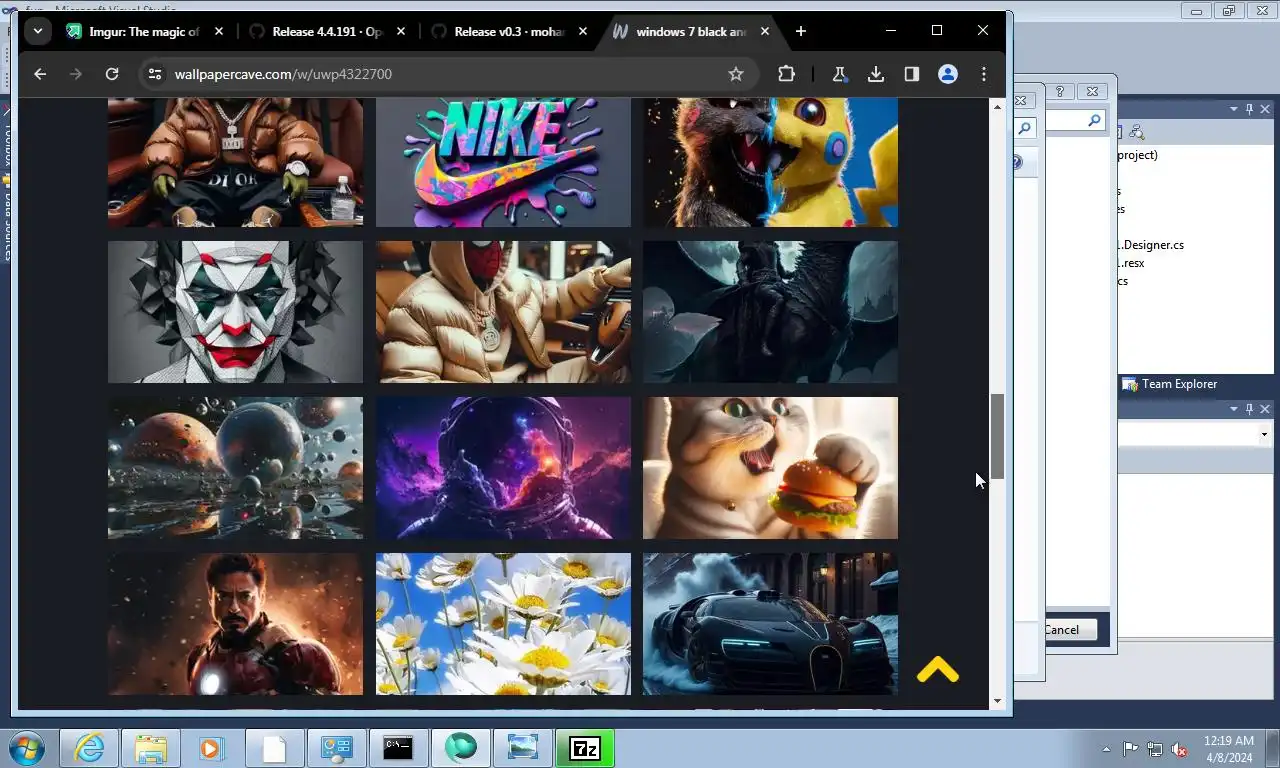Open the 7-Zip taskbar icon

point(585,748)
